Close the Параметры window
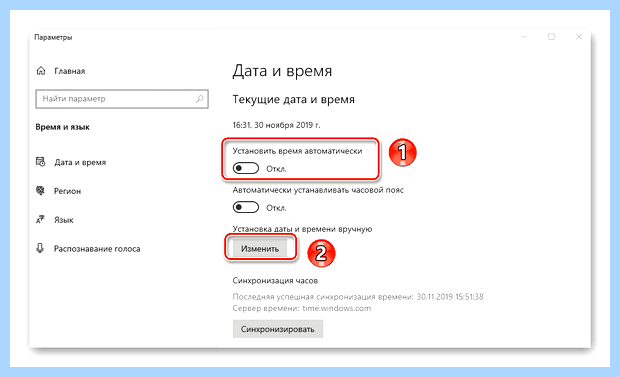 [579, 37]
